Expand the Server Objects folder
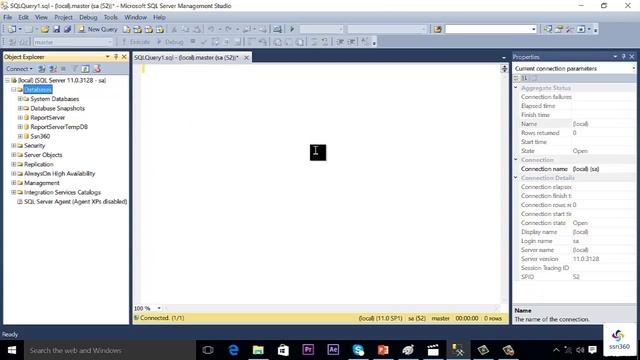The width and height of the screenshot is (640, 360). point(13,155)
